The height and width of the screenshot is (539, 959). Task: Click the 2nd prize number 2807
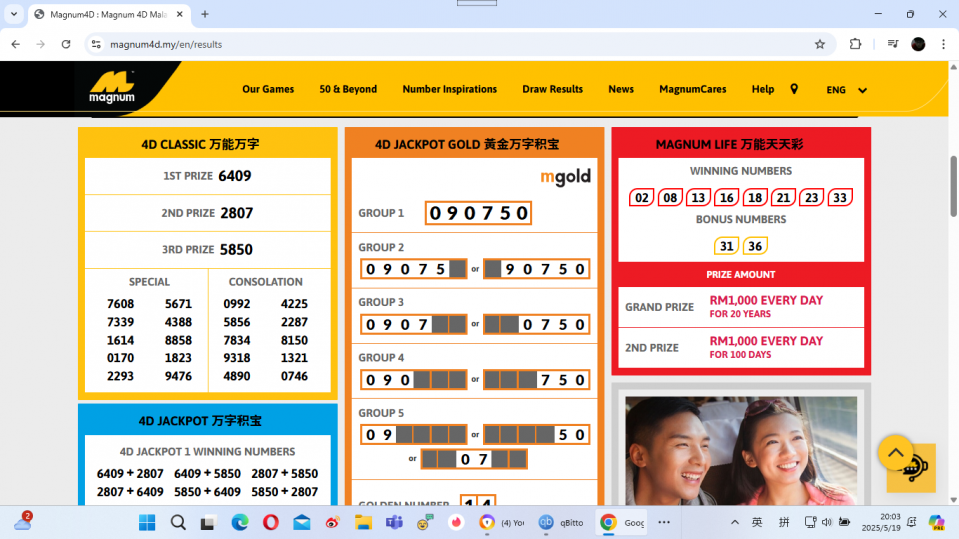(x=237, y=213)
